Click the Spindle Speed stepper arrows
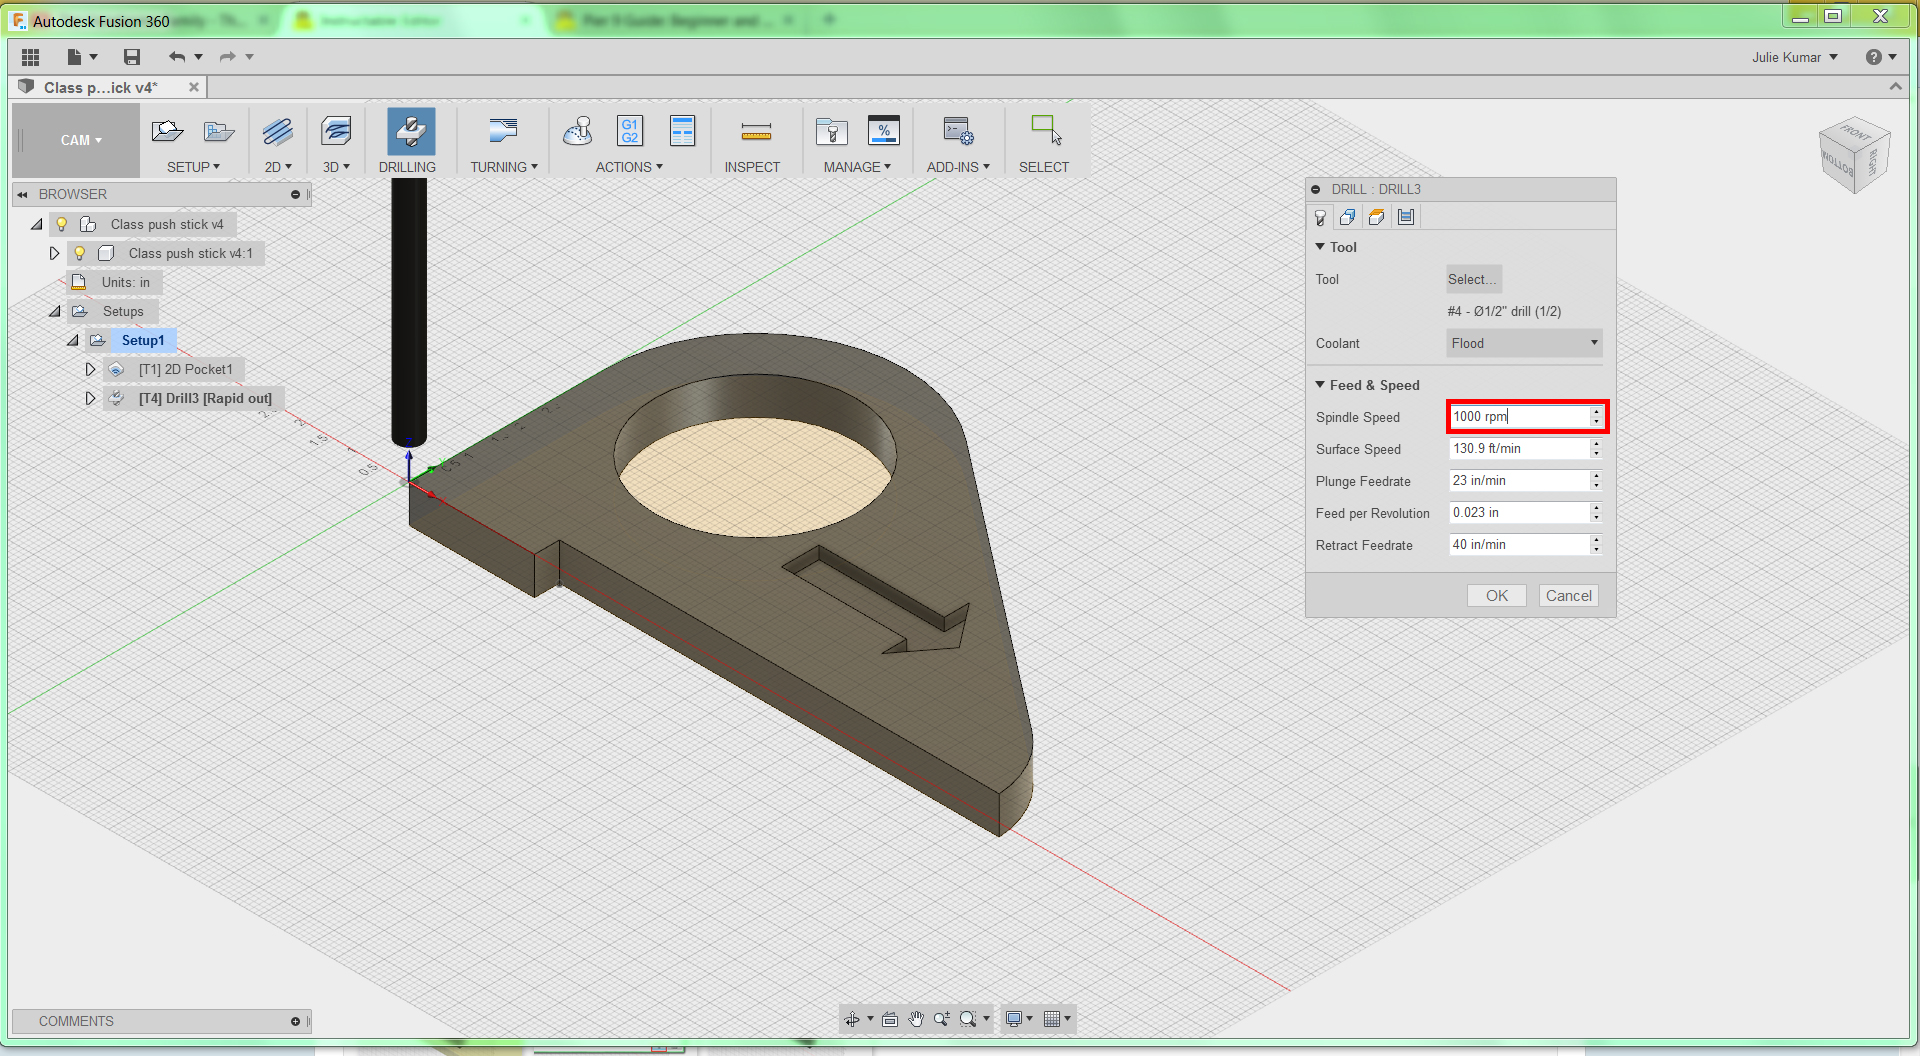Viewport: 1920px width, 1056px height. [1596, 416]
